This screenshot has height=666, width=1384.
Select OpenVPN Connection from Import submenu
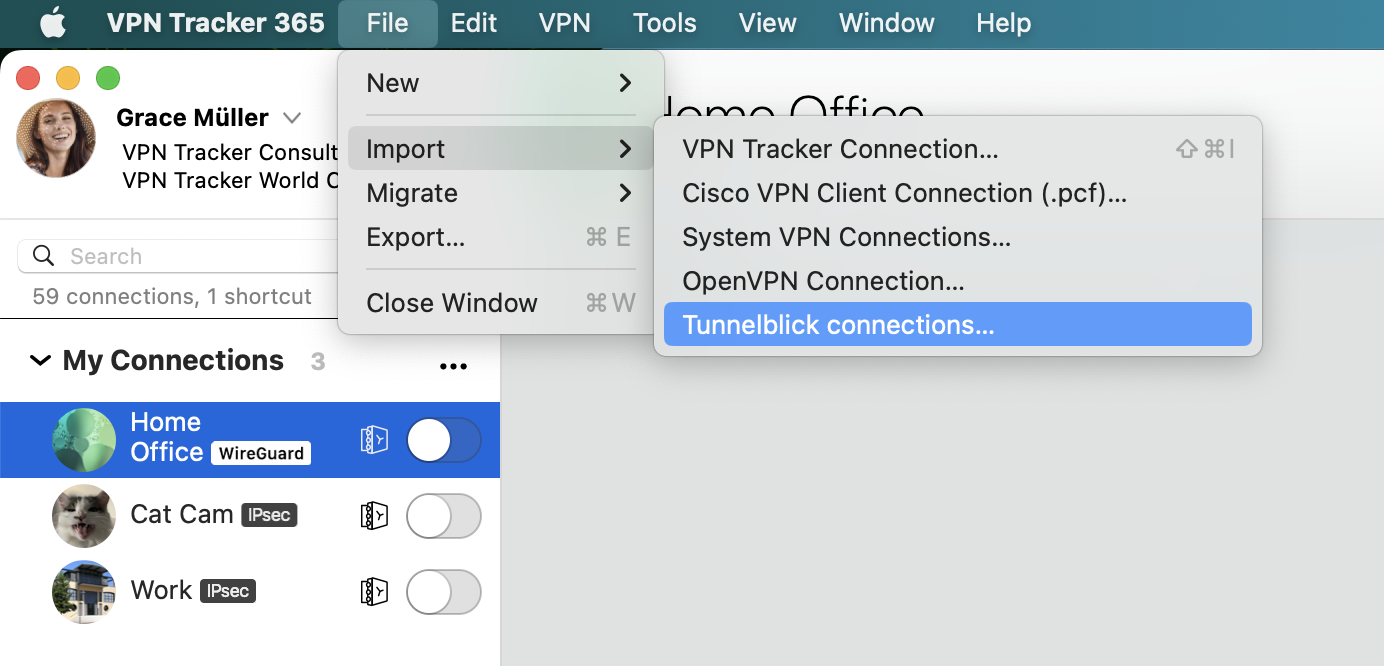822,280
